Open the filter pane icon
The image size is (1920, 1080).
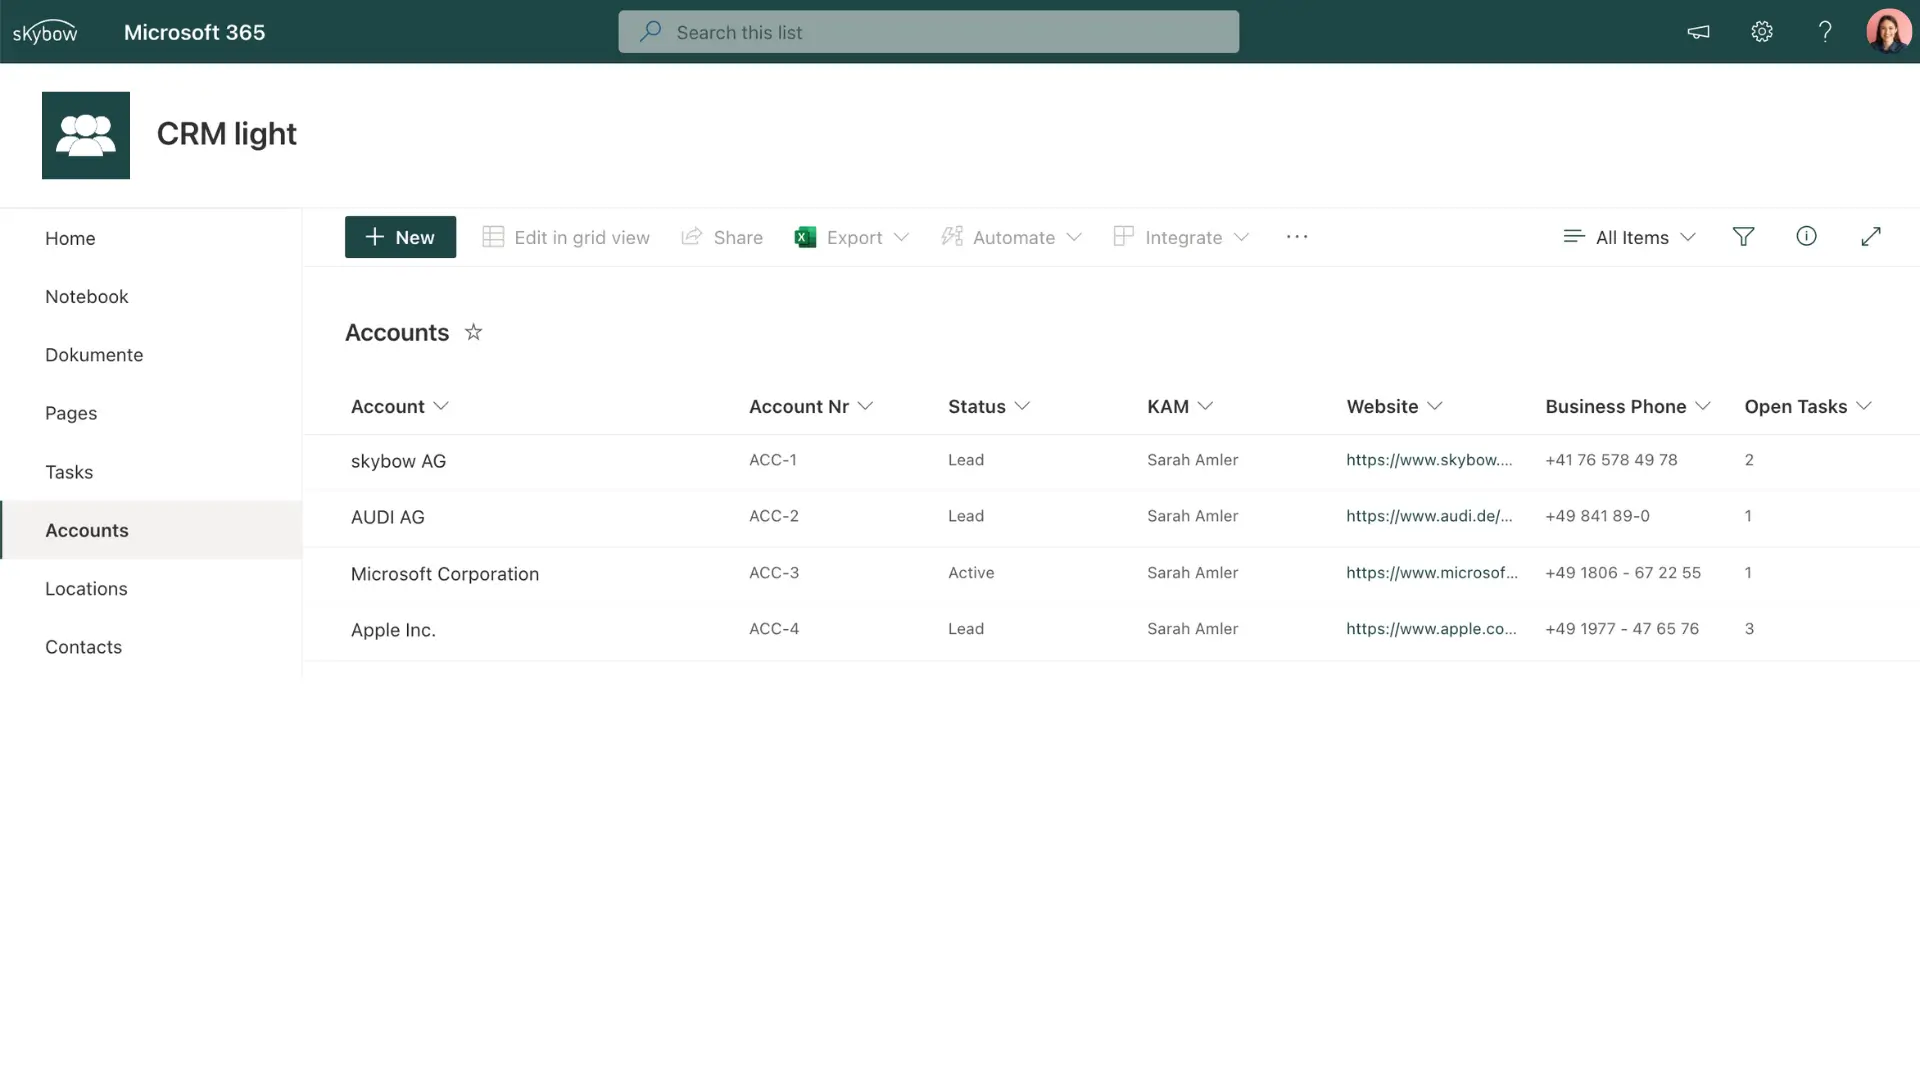point(1744,236)
